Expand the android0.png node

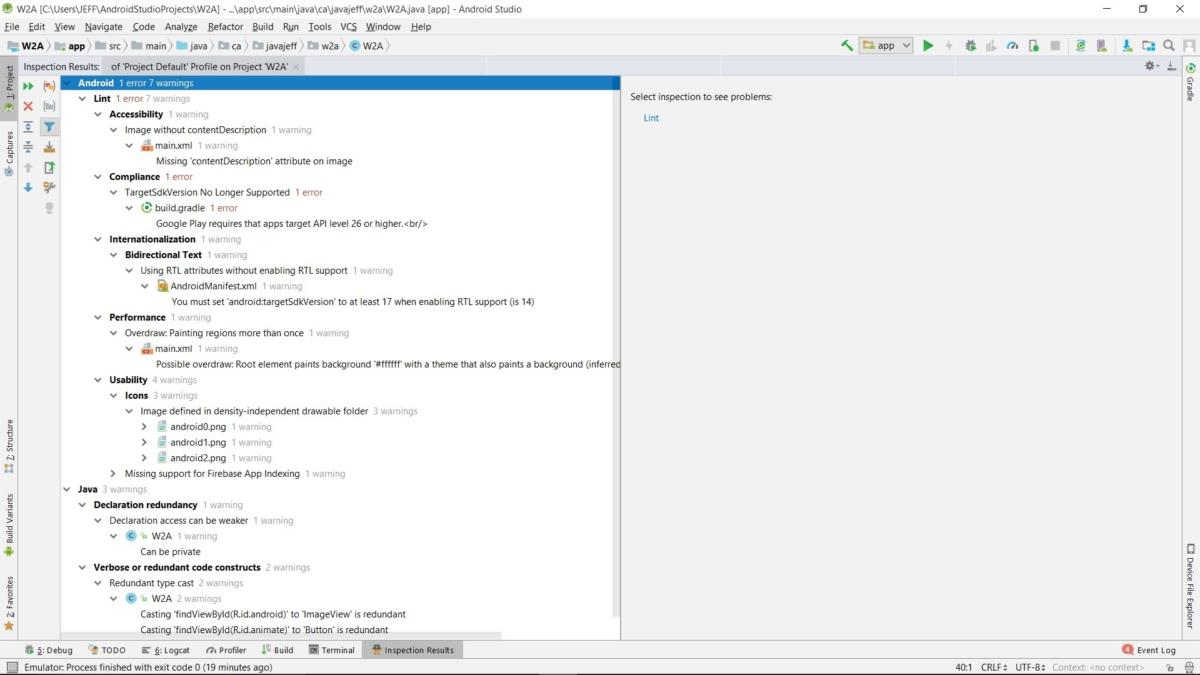point(145,427)
